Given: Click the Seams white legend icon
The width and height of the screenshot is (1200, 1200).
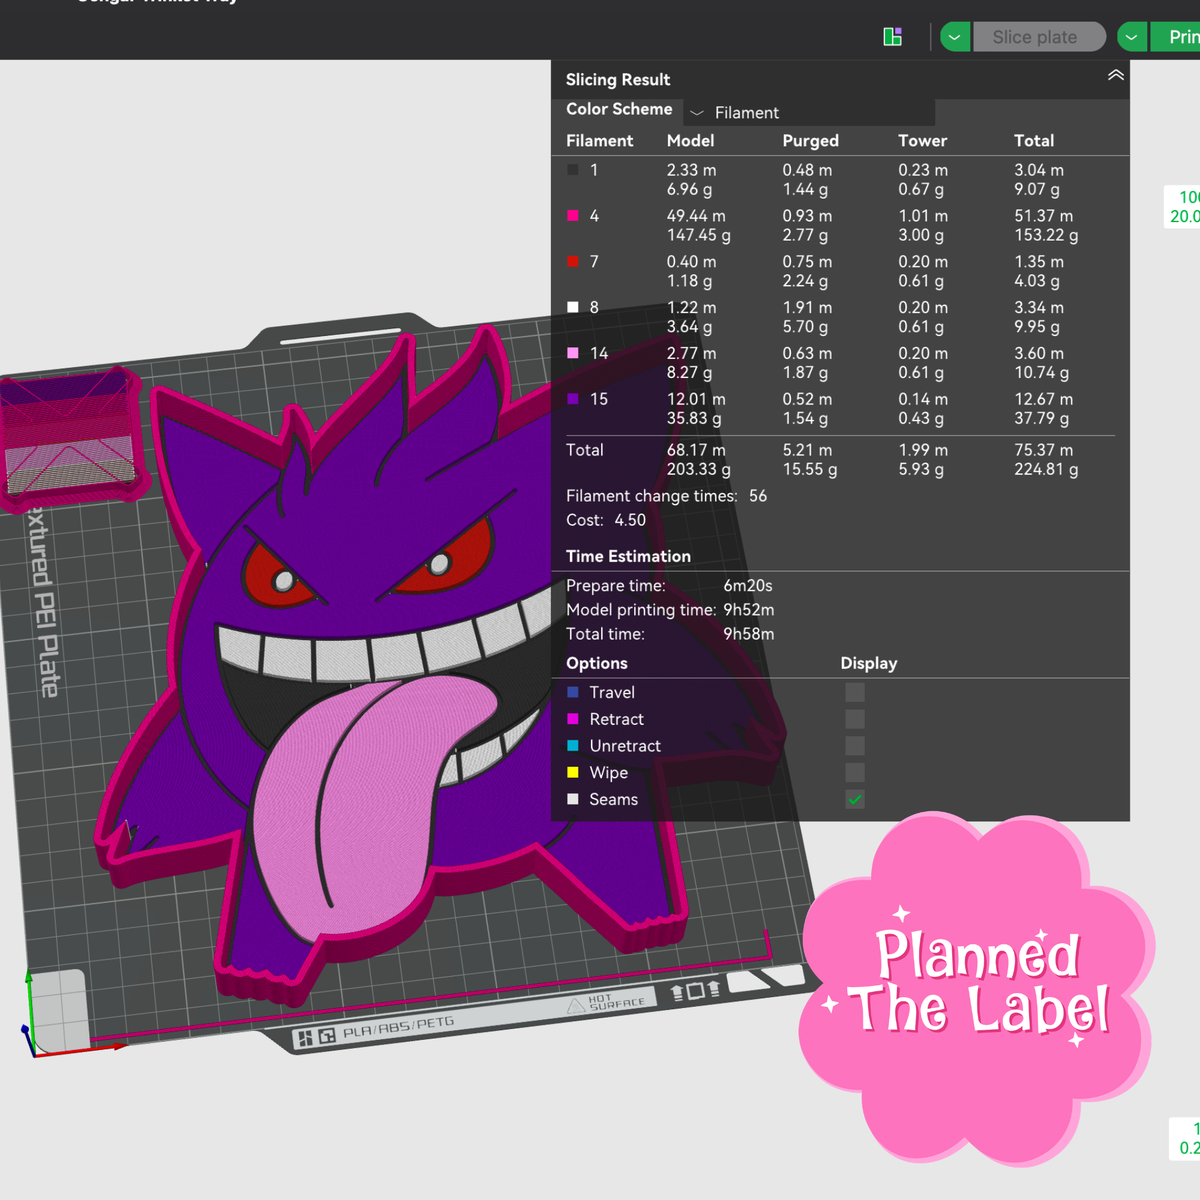Looking at the screenshot, I should click(x=573, y=799).
